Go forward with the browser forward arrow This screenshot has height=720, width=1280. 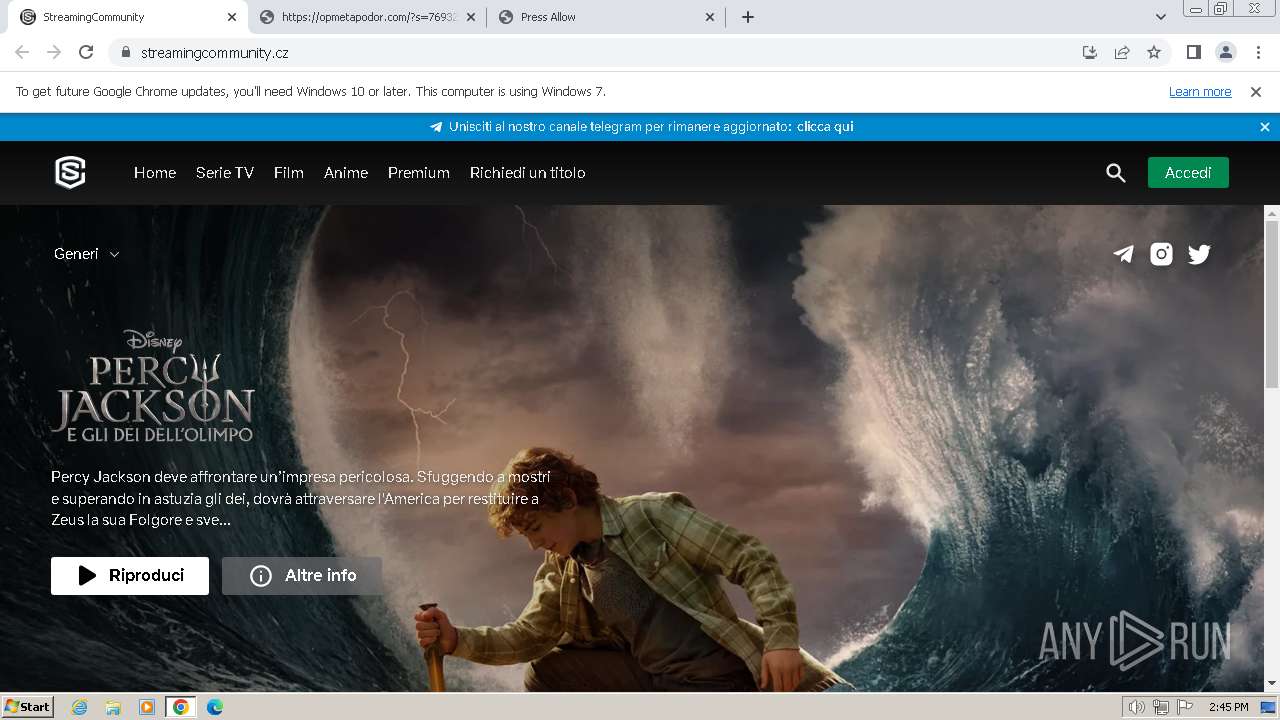pos(54,52)
